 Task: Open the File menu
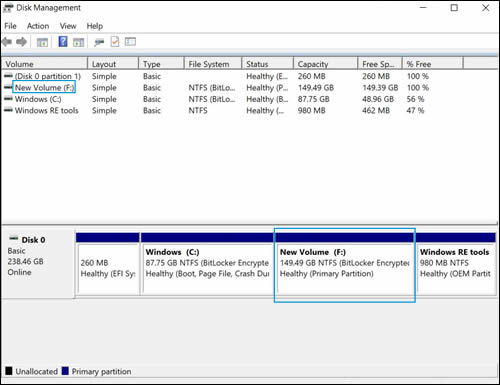[x=10, y=26]
